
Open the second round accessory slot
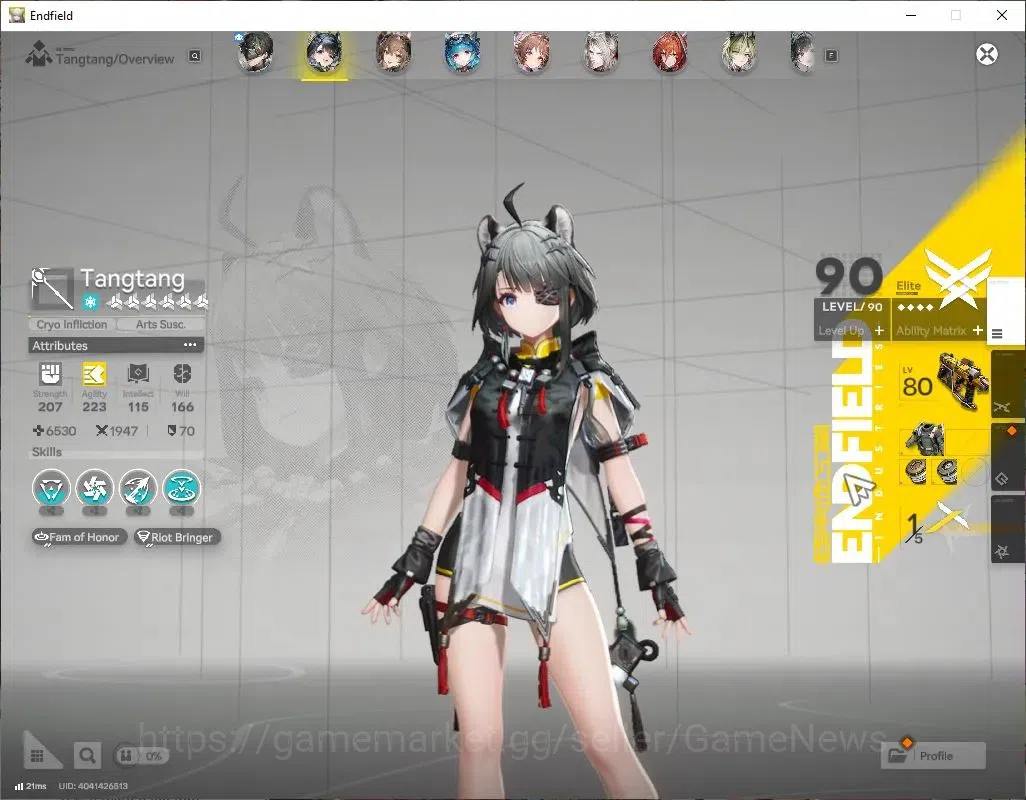[945, 471]
